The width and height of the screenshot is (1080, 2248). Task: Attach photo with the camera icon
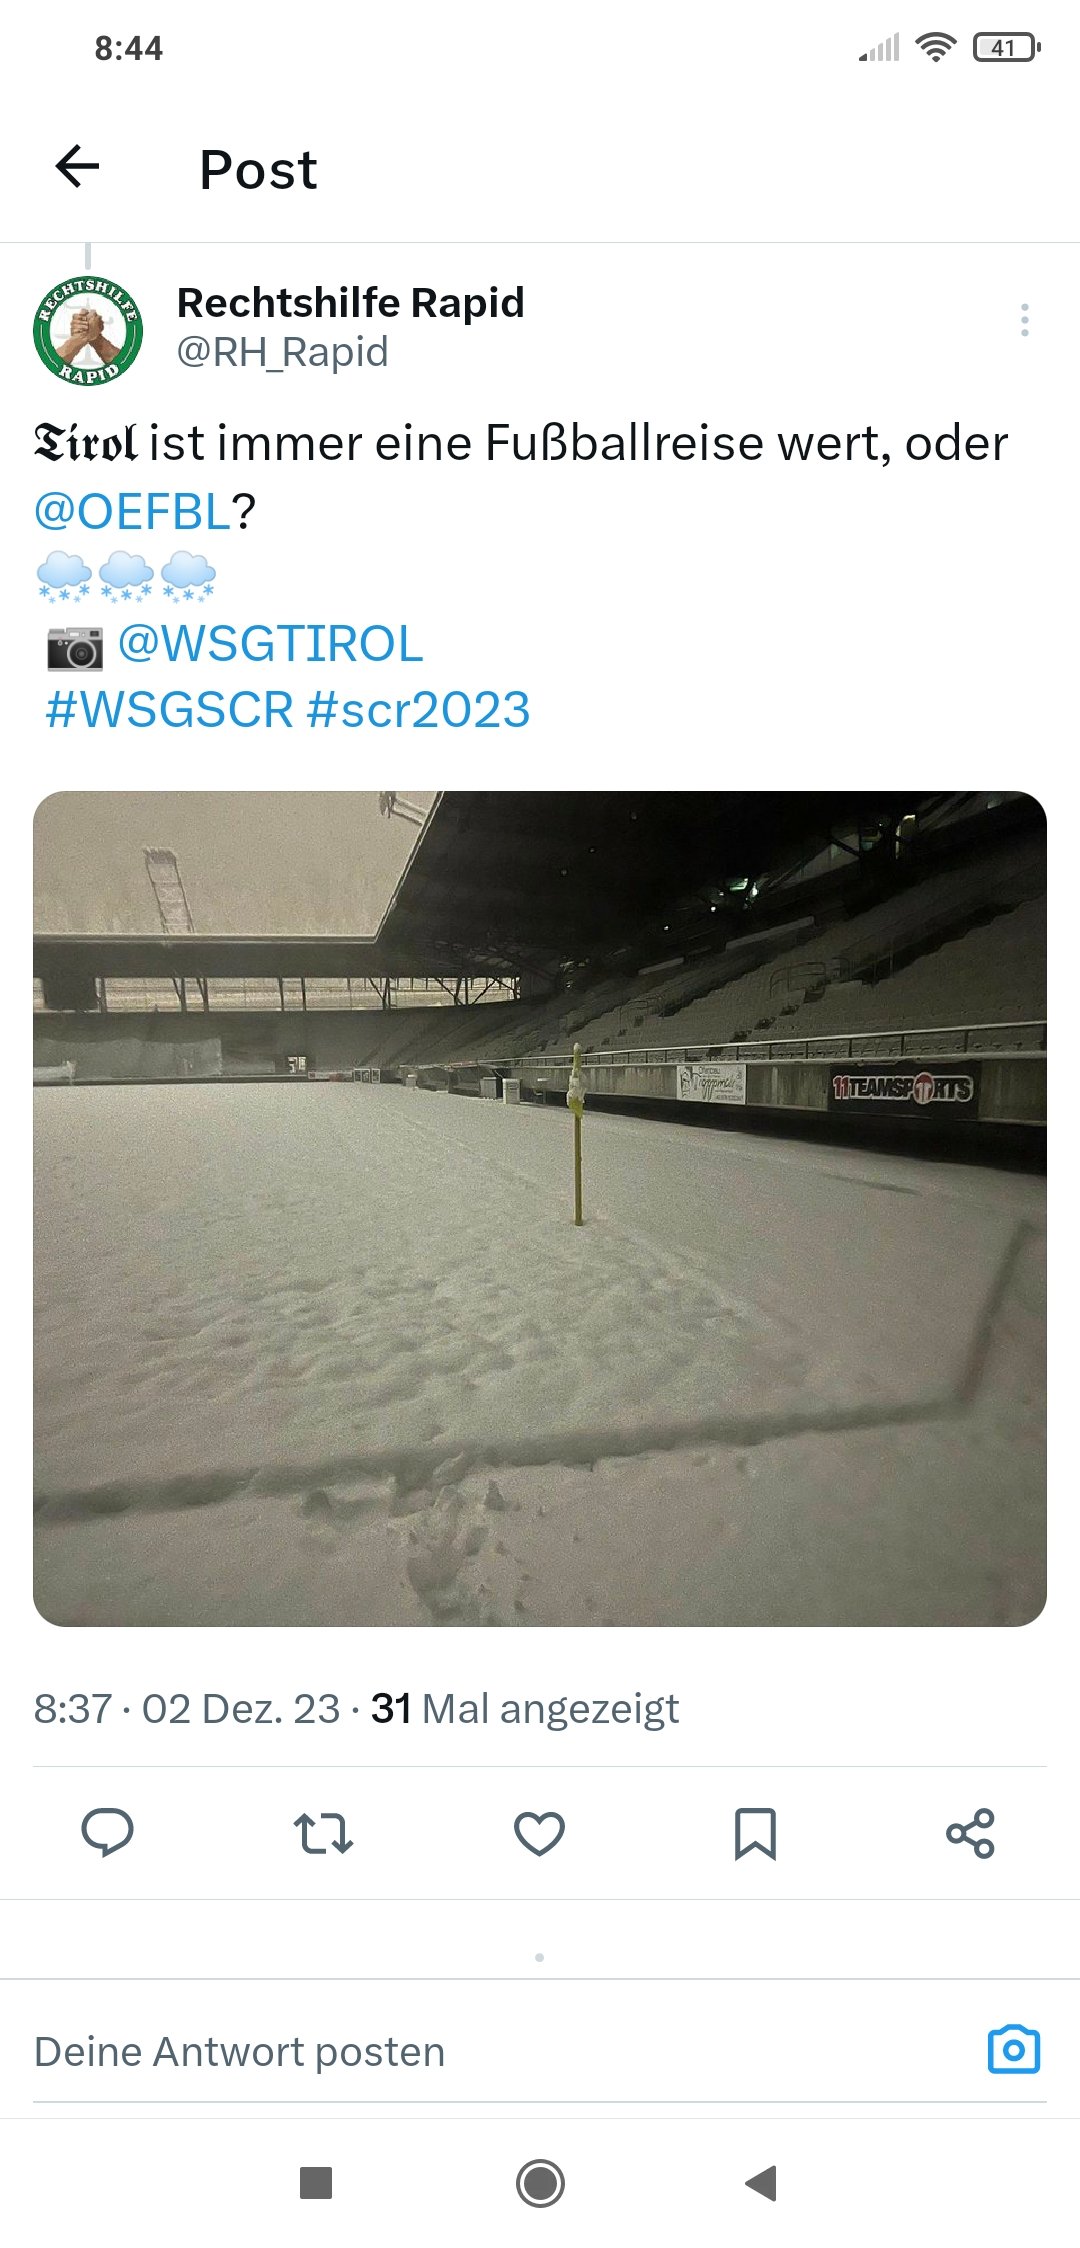[x=1014, y=2051]
